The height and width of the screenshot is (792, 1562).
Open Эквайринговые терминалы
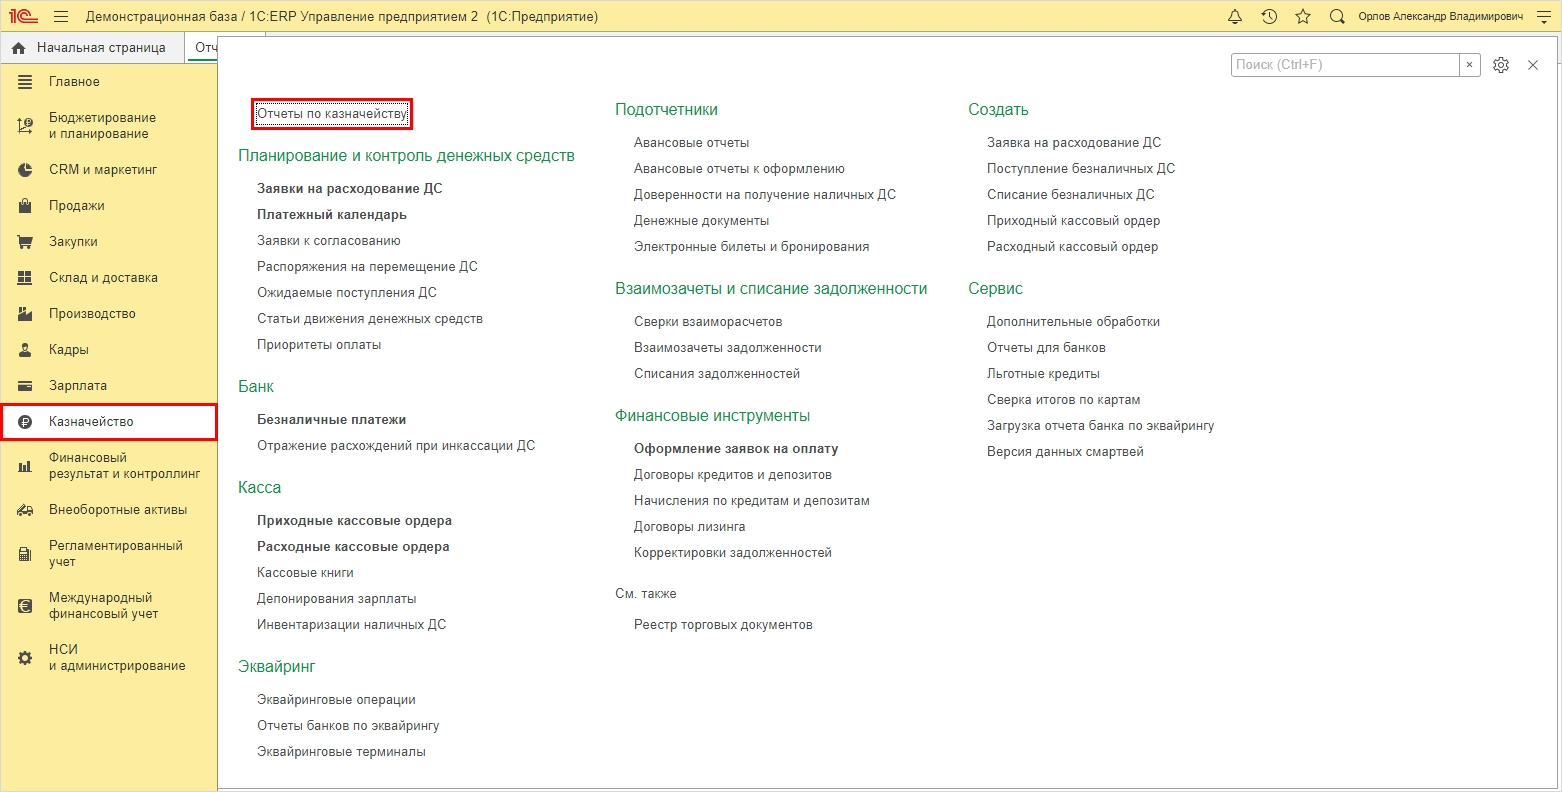341,752
